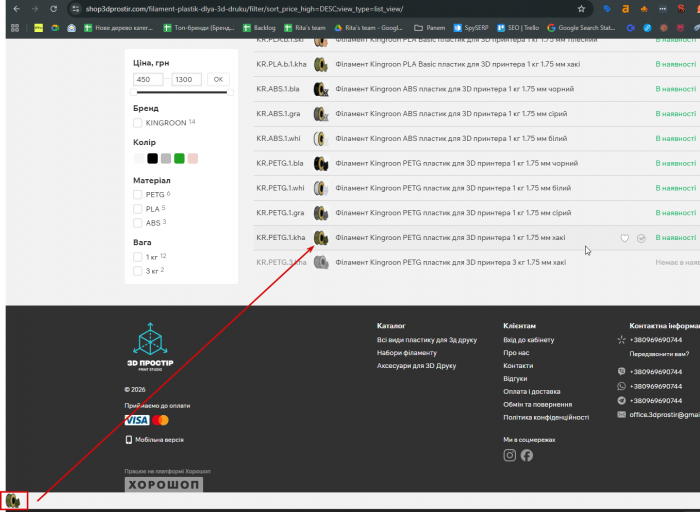The image size is (700, 512).
Task: Open the SEO | Trello bookmark
Action: [518, 28]
